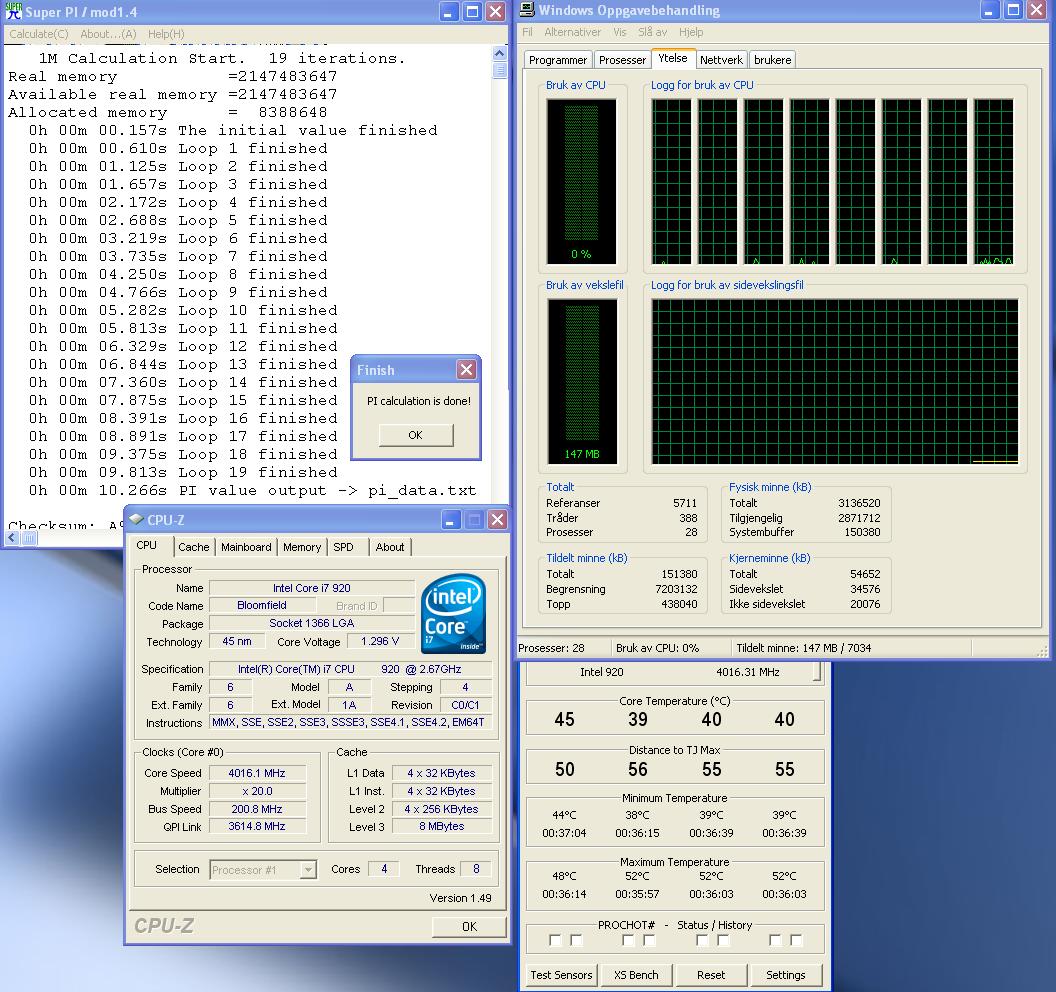Switch to the Prosesser tab
Screen dimensions: 1056x992
(x=622, y=60)
